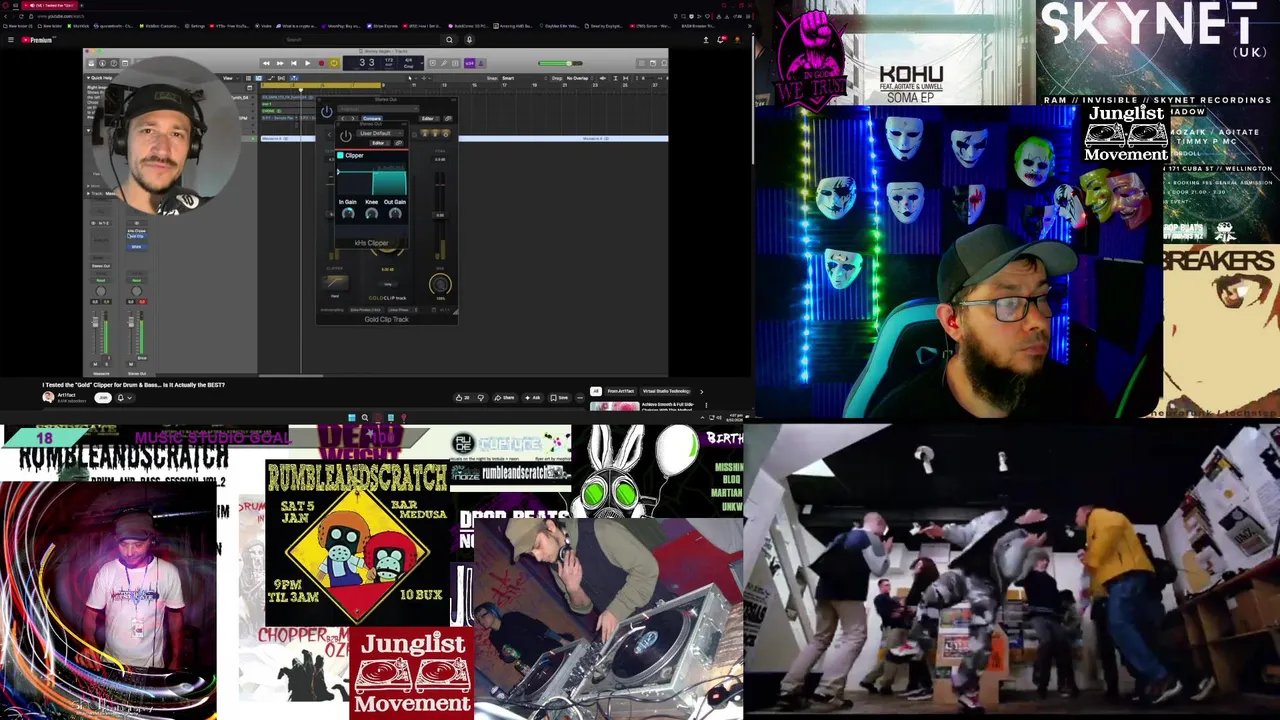Click the Share button
1280x720 pixels.
click(x=505, y=398)
